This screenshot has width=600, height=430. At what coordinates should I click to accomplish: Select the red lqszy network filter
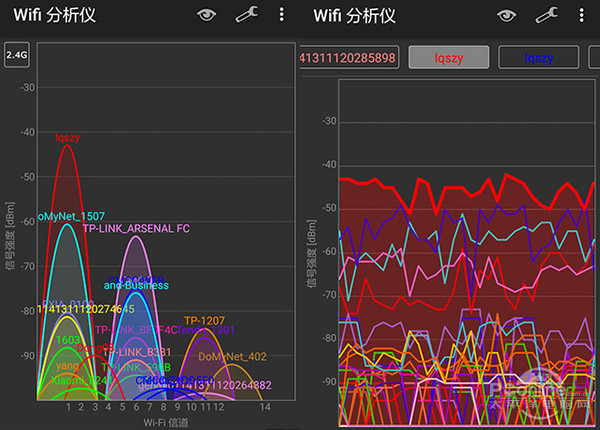[x=449, y=58]
